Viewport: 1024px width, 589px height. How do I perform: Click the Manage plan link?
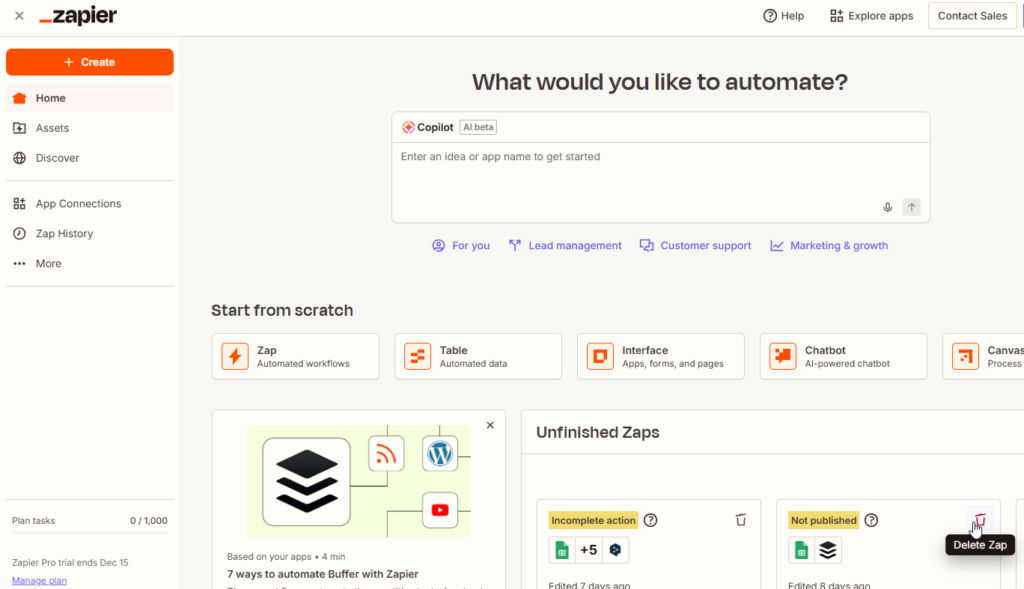(39, 580)
